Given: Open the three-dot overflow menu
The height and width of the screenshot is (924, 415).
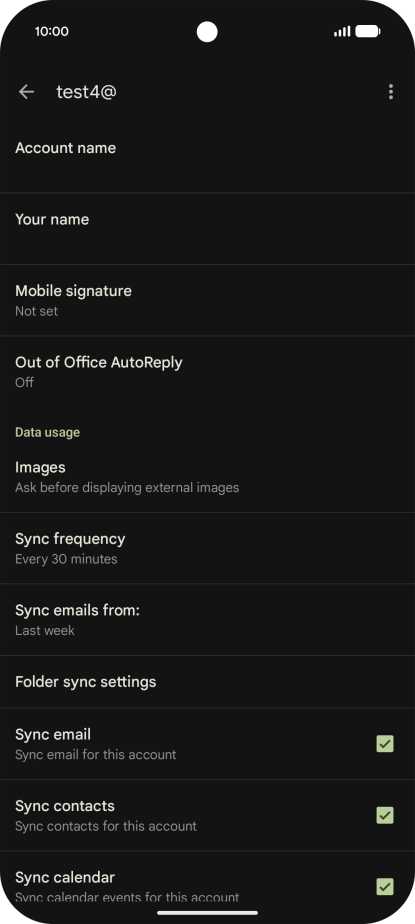Looking at the screenshot, I should click(x=390, y=92).
